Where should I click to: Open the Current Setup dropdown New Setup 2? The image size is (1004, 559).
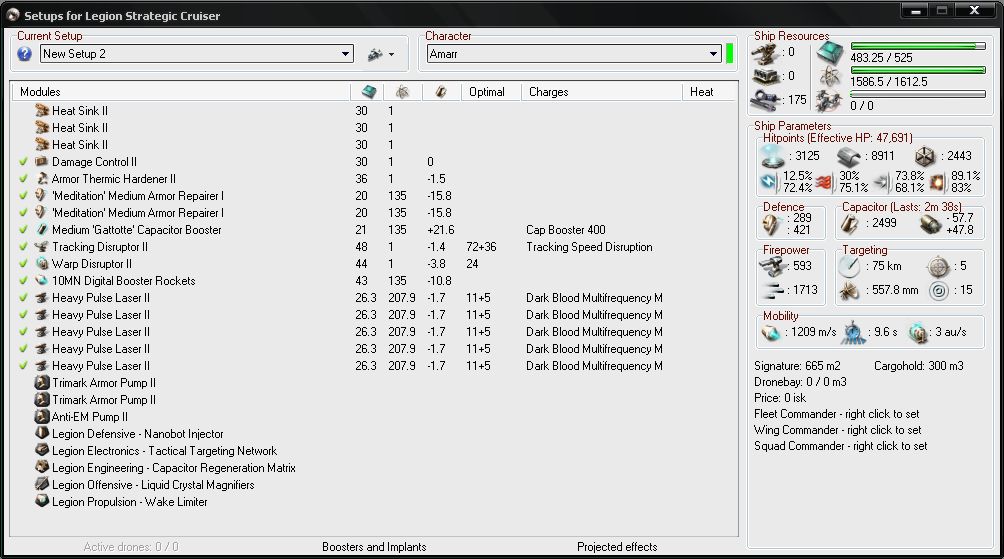[197, 54]
